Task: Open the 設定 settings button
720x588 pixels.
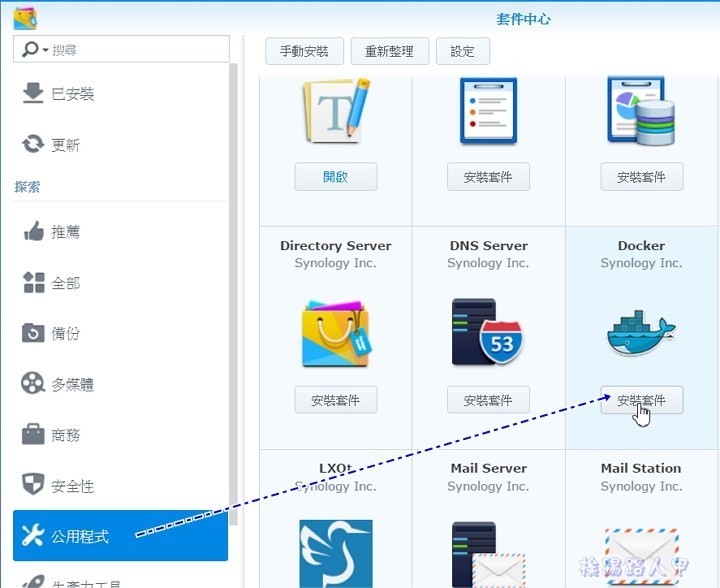Action: (x=463, y=51)
